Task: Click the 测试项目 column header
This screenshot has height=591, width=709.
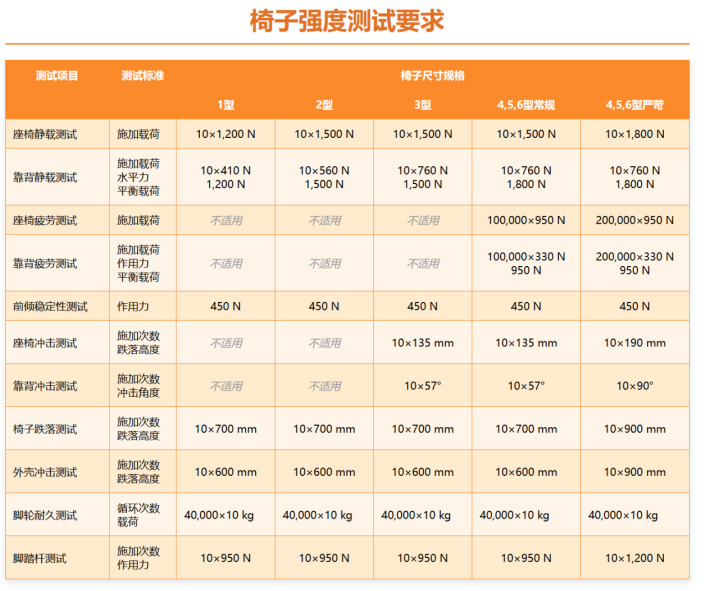Action: (57, 76)
